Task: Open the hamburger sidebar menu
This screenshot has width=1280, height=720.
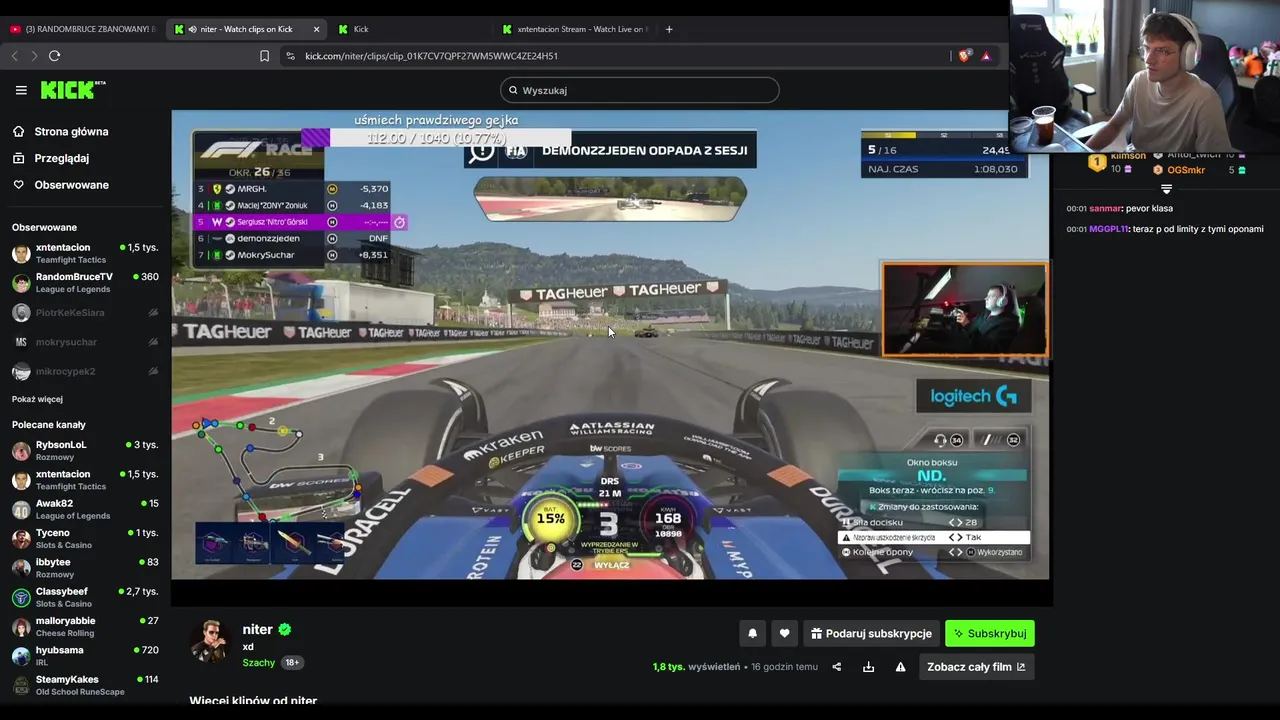Action: (21, 90)
